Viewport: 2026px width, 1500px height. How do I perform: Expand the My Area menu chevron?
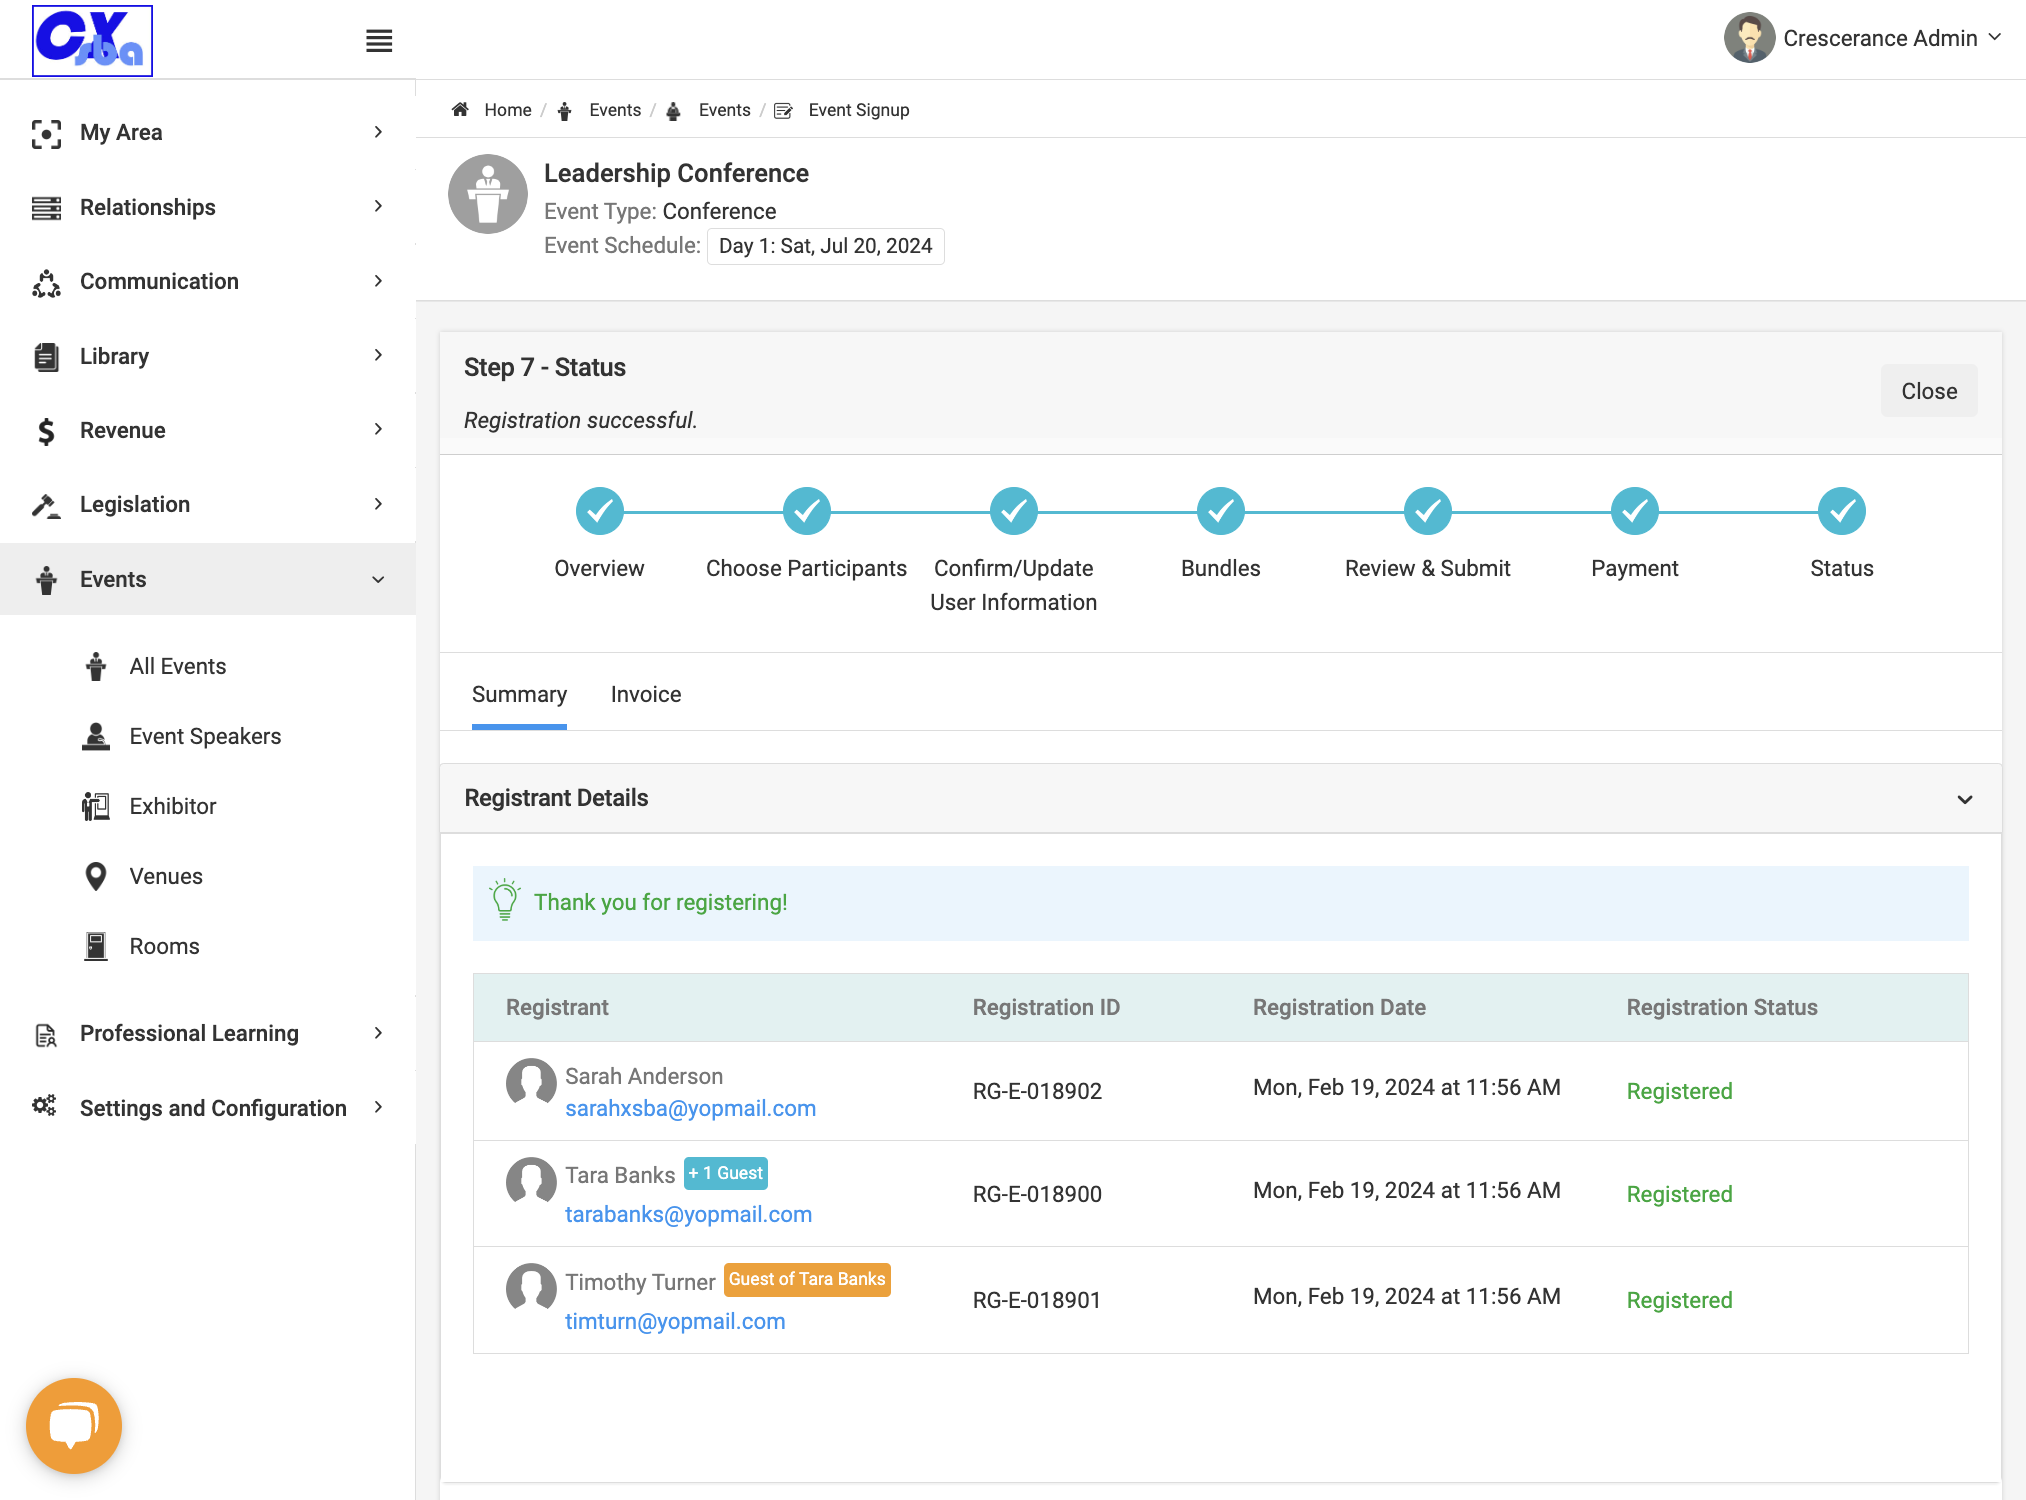coord(378,132)
